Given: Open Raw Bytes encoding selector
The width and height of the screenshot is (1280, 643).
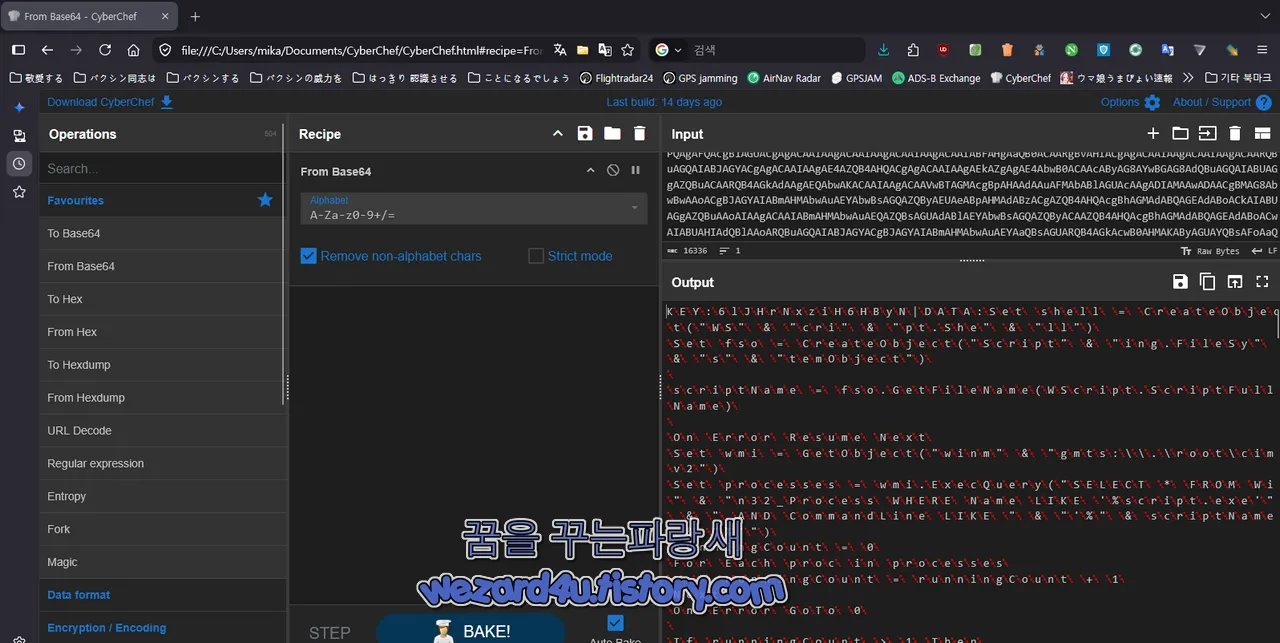Looking at the screenshot, I should (x=1210, y=251).
